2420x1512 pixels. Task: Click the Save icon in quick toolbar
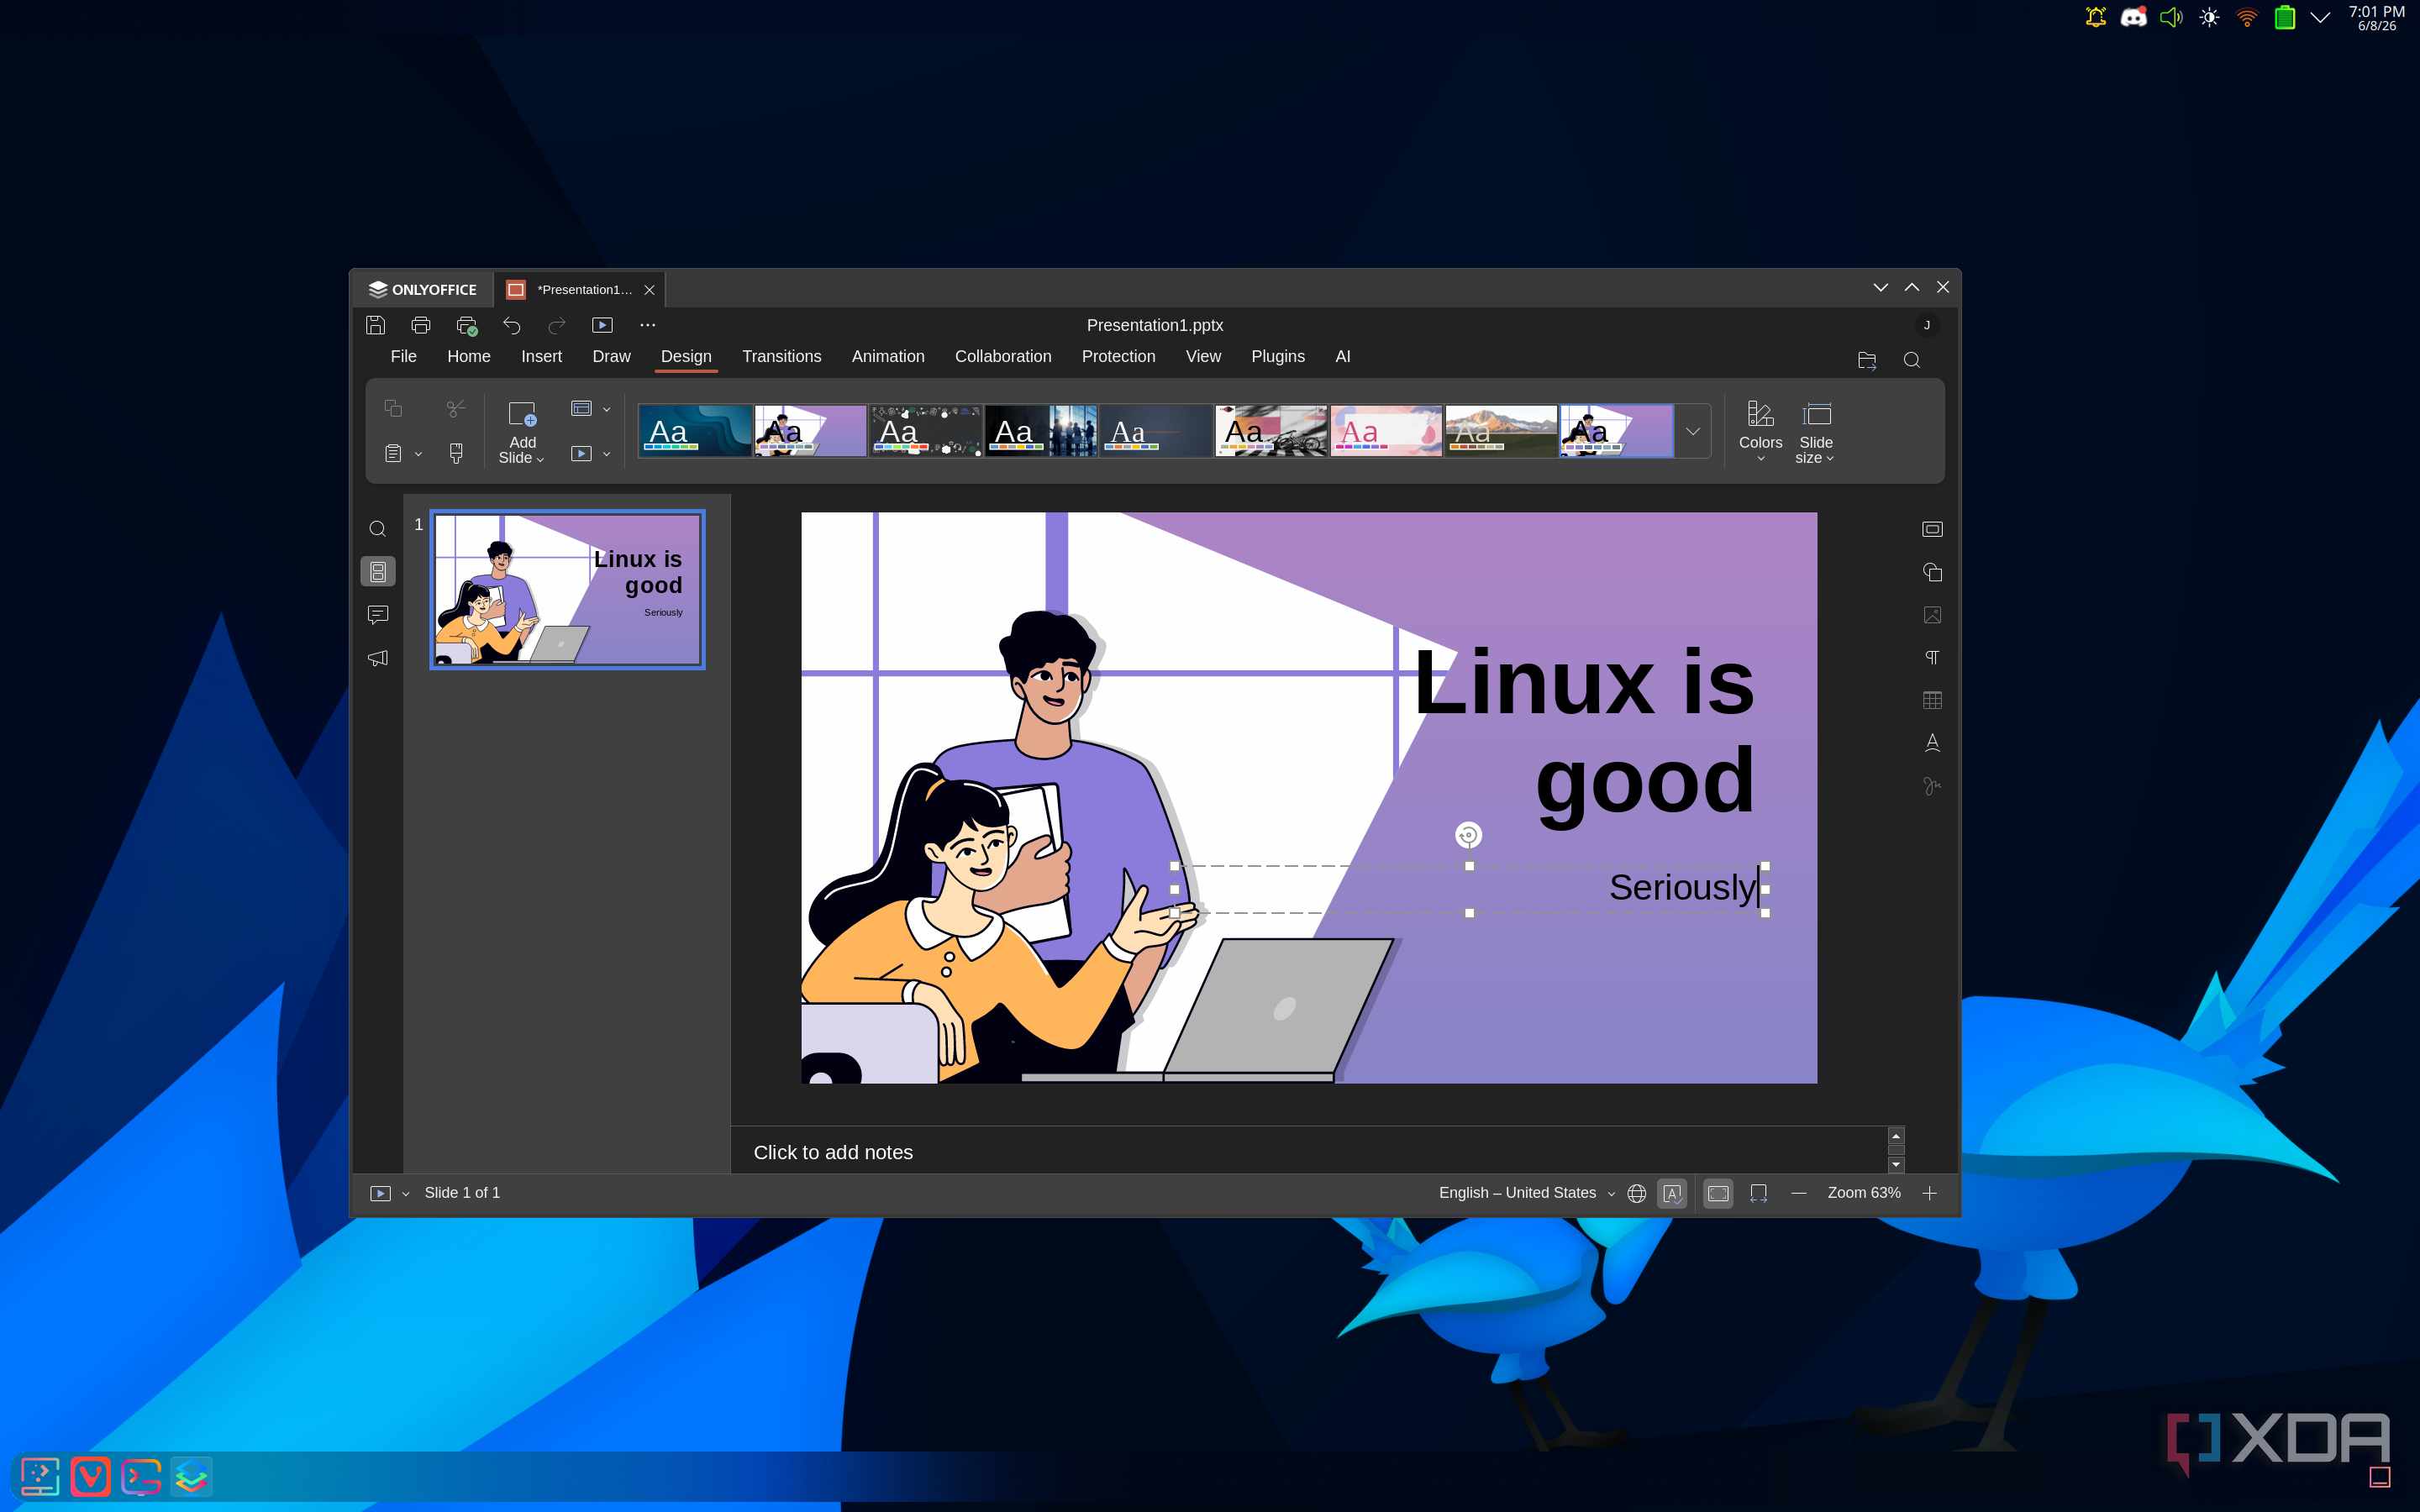click(x=375, y=325)
